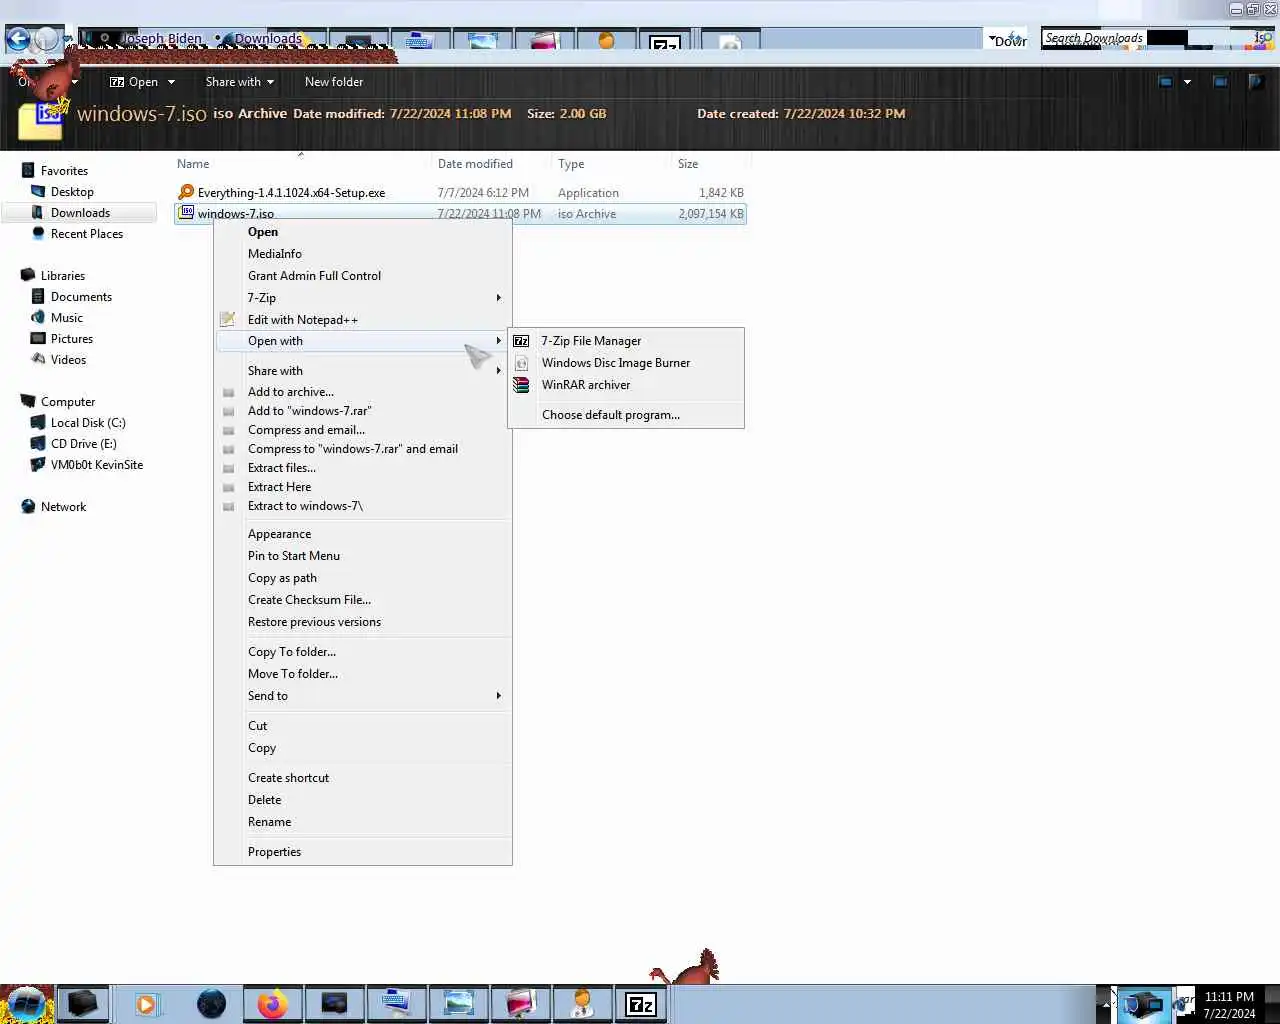
Task: Sort by Date modified column header
Action: point(475,164)
